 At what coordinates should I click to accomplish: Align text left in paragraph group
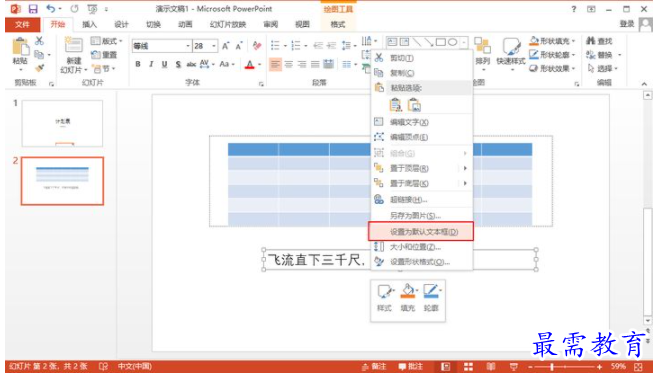coord(275,64)
